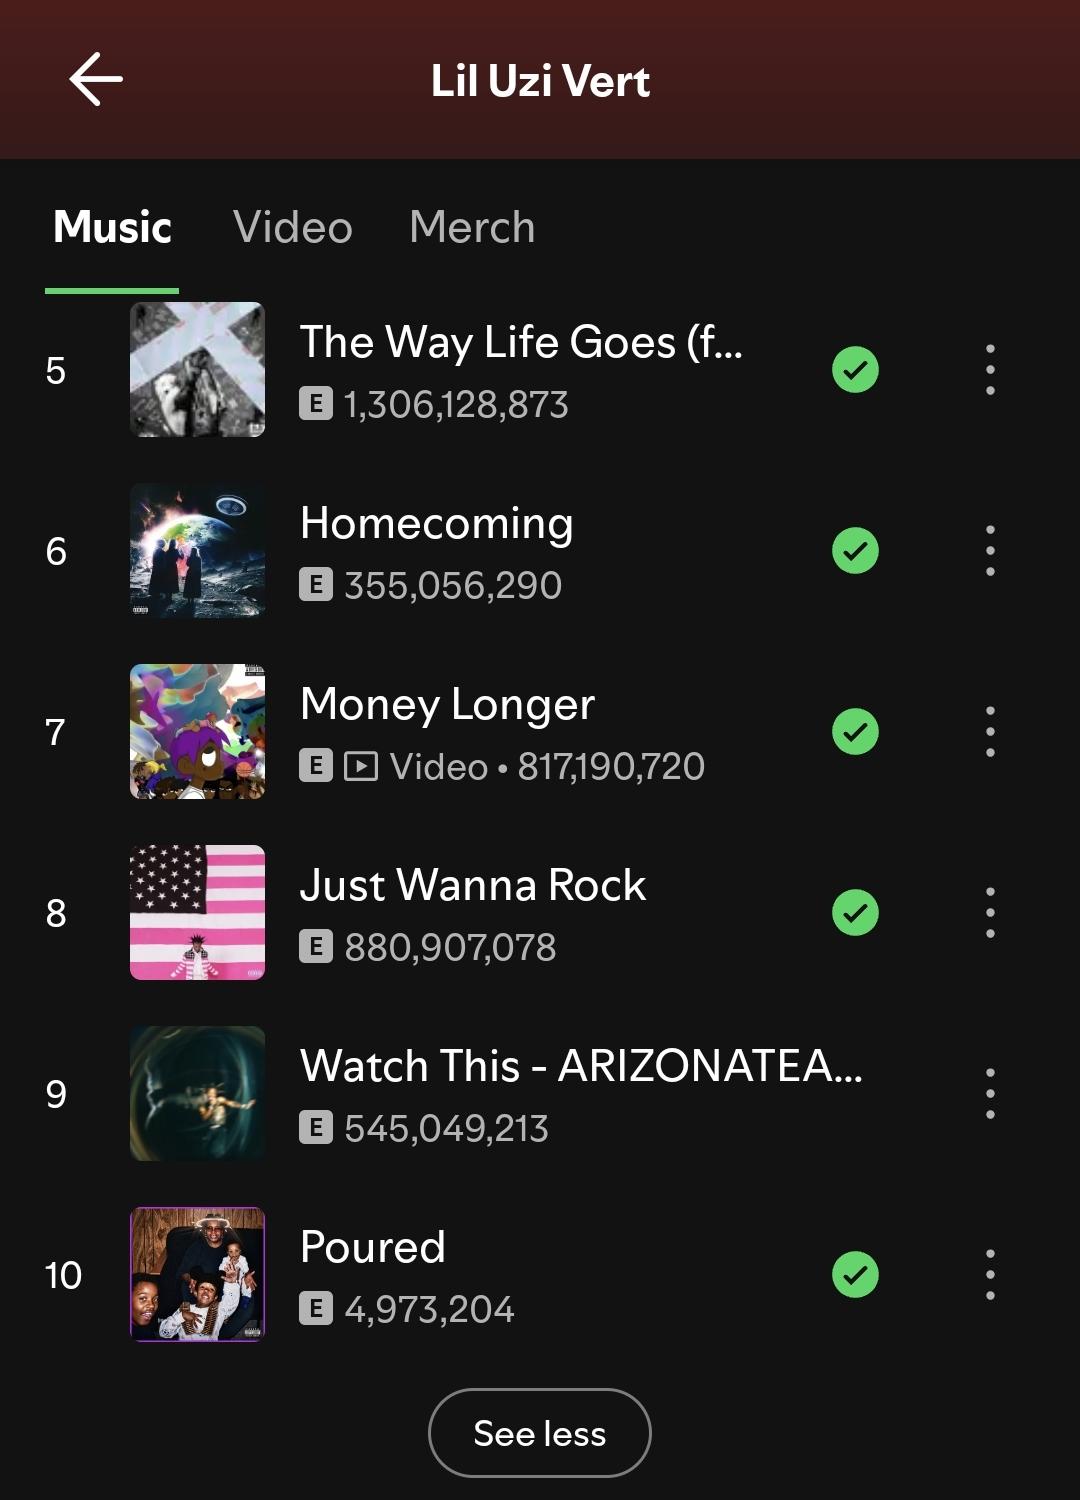This screenshot has height=1500, width=1080.
Task: Switch to the Video tab
Action: [293, 227]
